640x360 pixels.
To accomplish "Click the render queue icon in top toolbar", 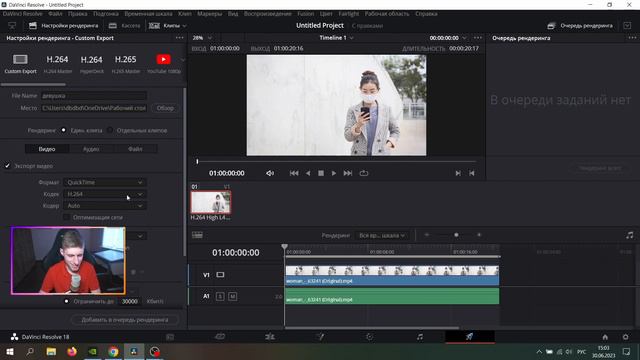I will tap(551, 26).
